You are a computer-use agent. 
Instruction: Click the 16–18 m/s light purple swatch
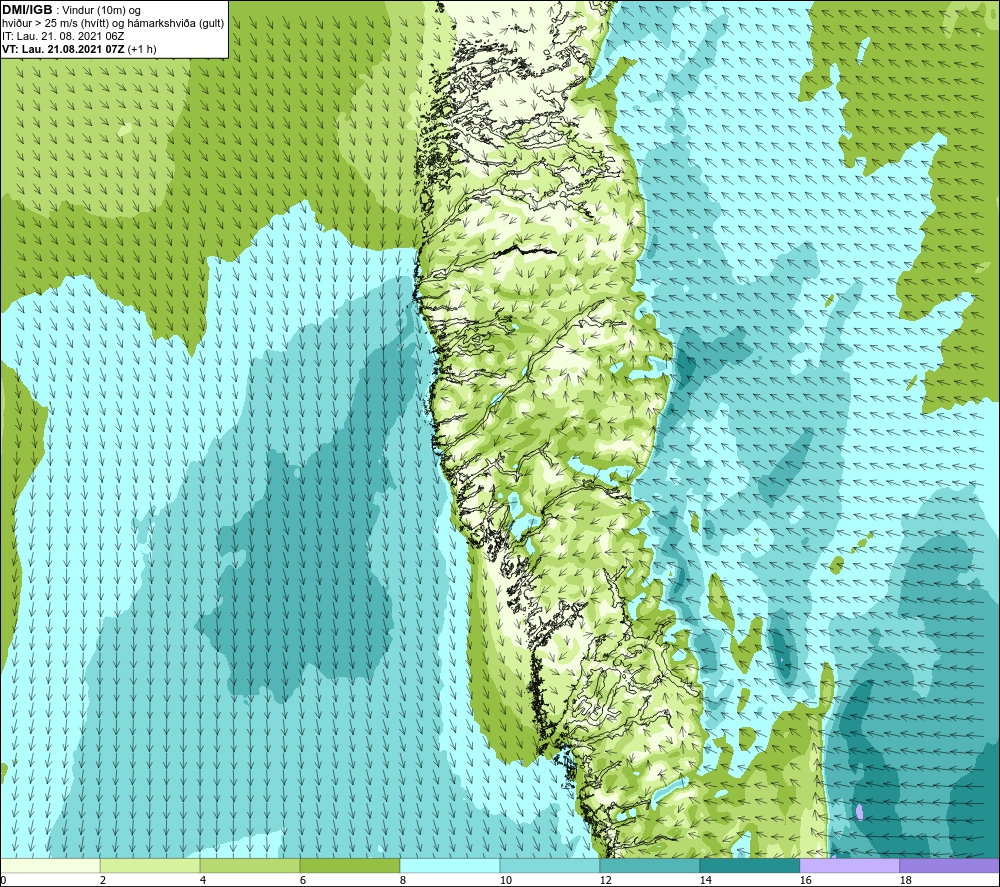(849, 866)
